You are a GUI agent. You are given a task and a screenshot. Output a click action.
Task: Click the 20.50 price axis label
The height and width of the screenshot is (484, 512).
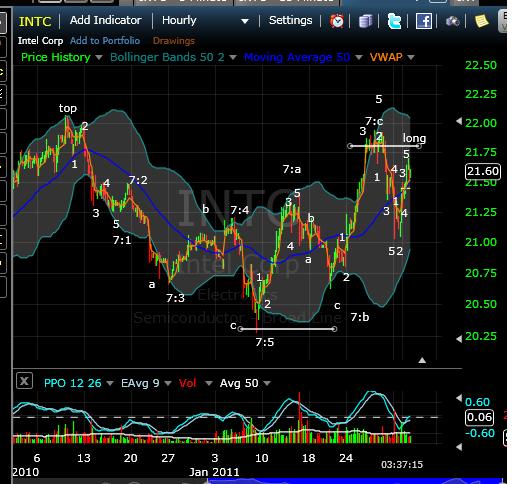[x=481, y=304]
